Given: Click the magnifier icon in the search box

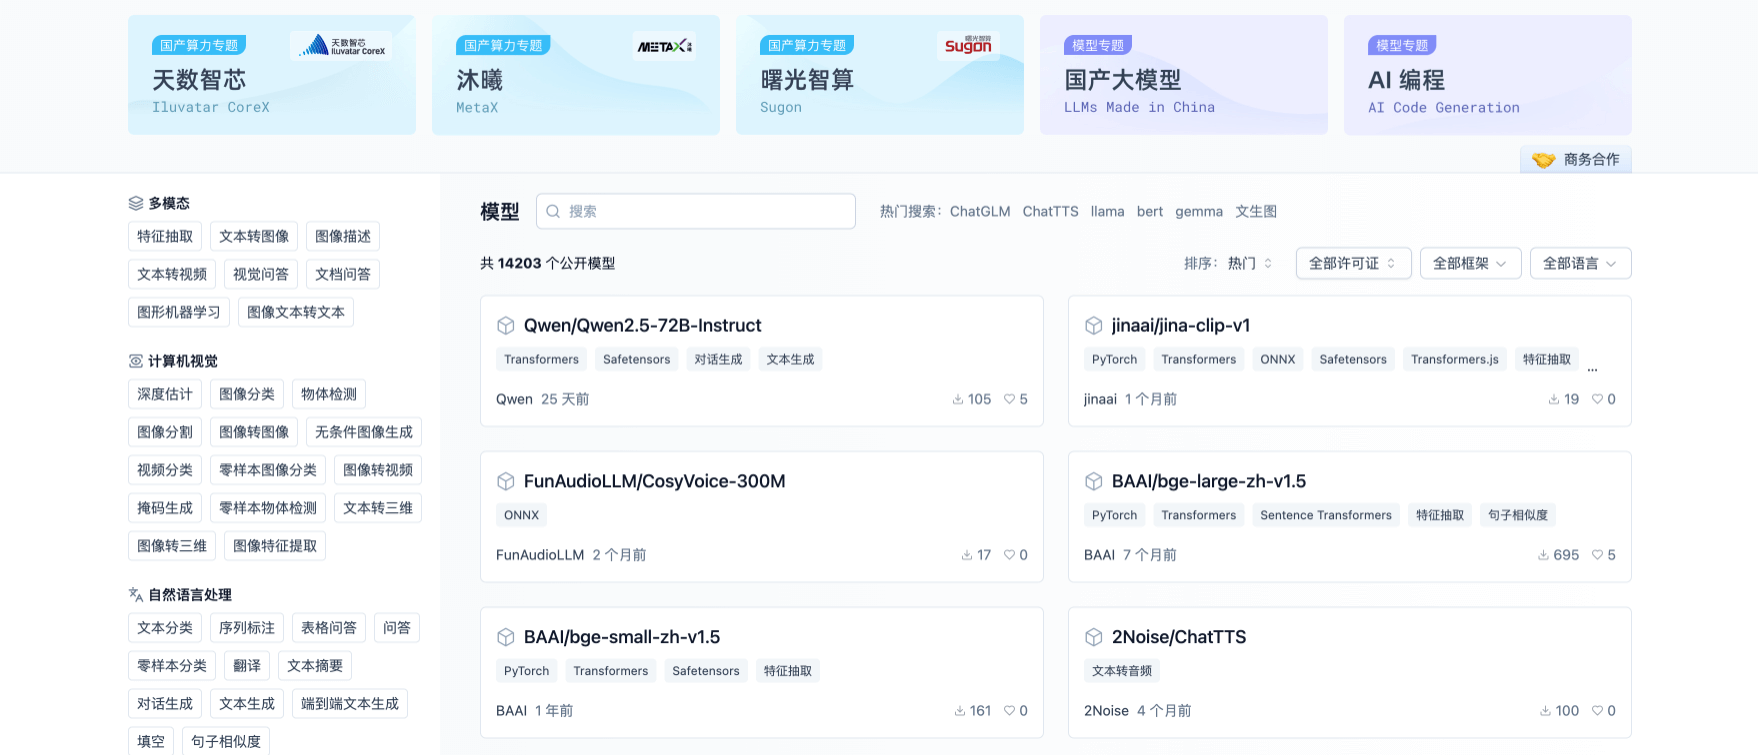Looking at the screenshot, I should coord(553,212).
